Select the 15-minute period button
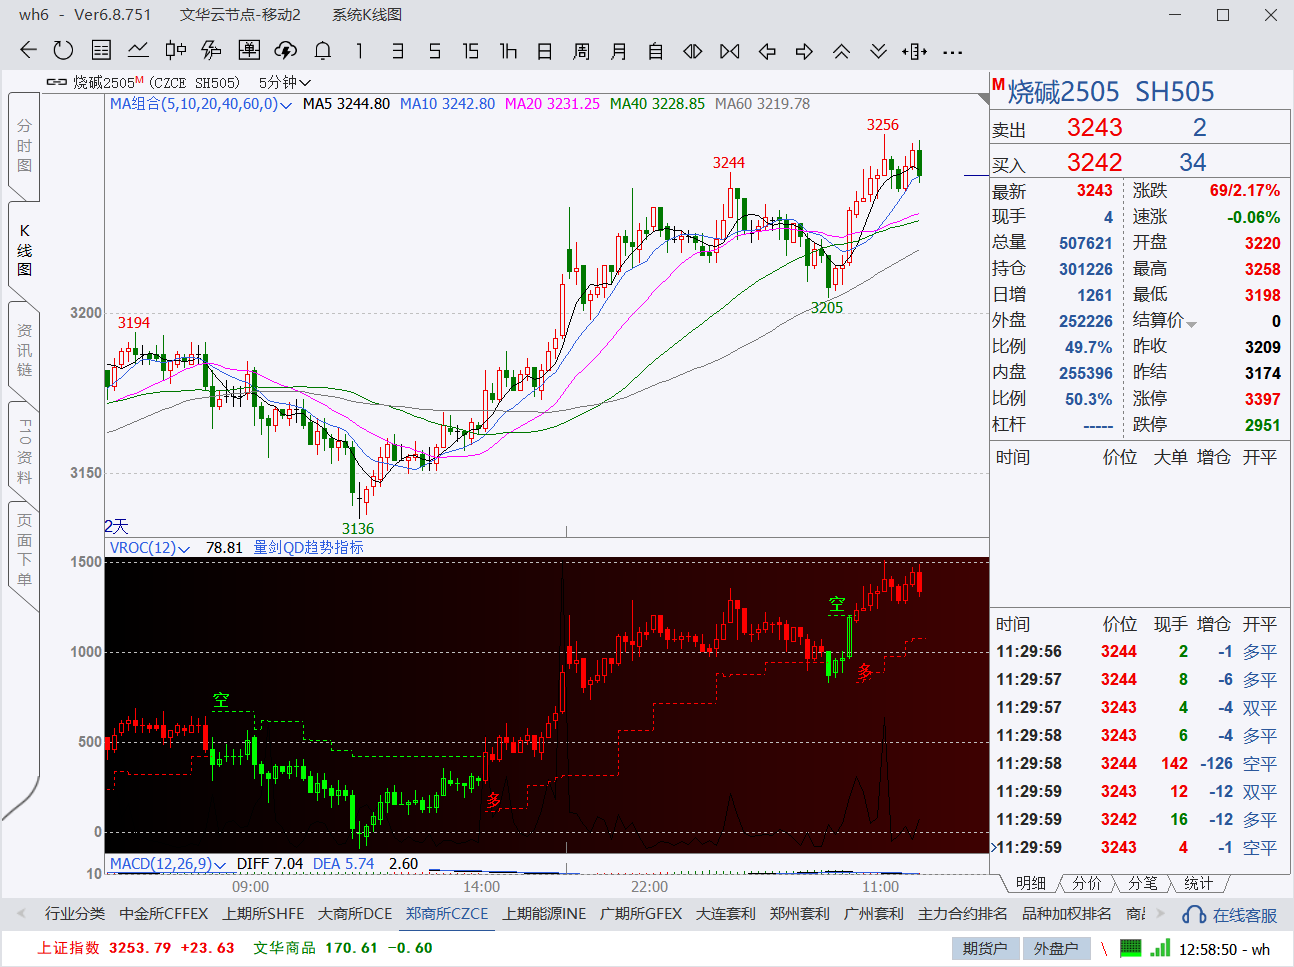Image resolution: width=1294 pixels, height=967 pixels. click(x=471, y=50)
